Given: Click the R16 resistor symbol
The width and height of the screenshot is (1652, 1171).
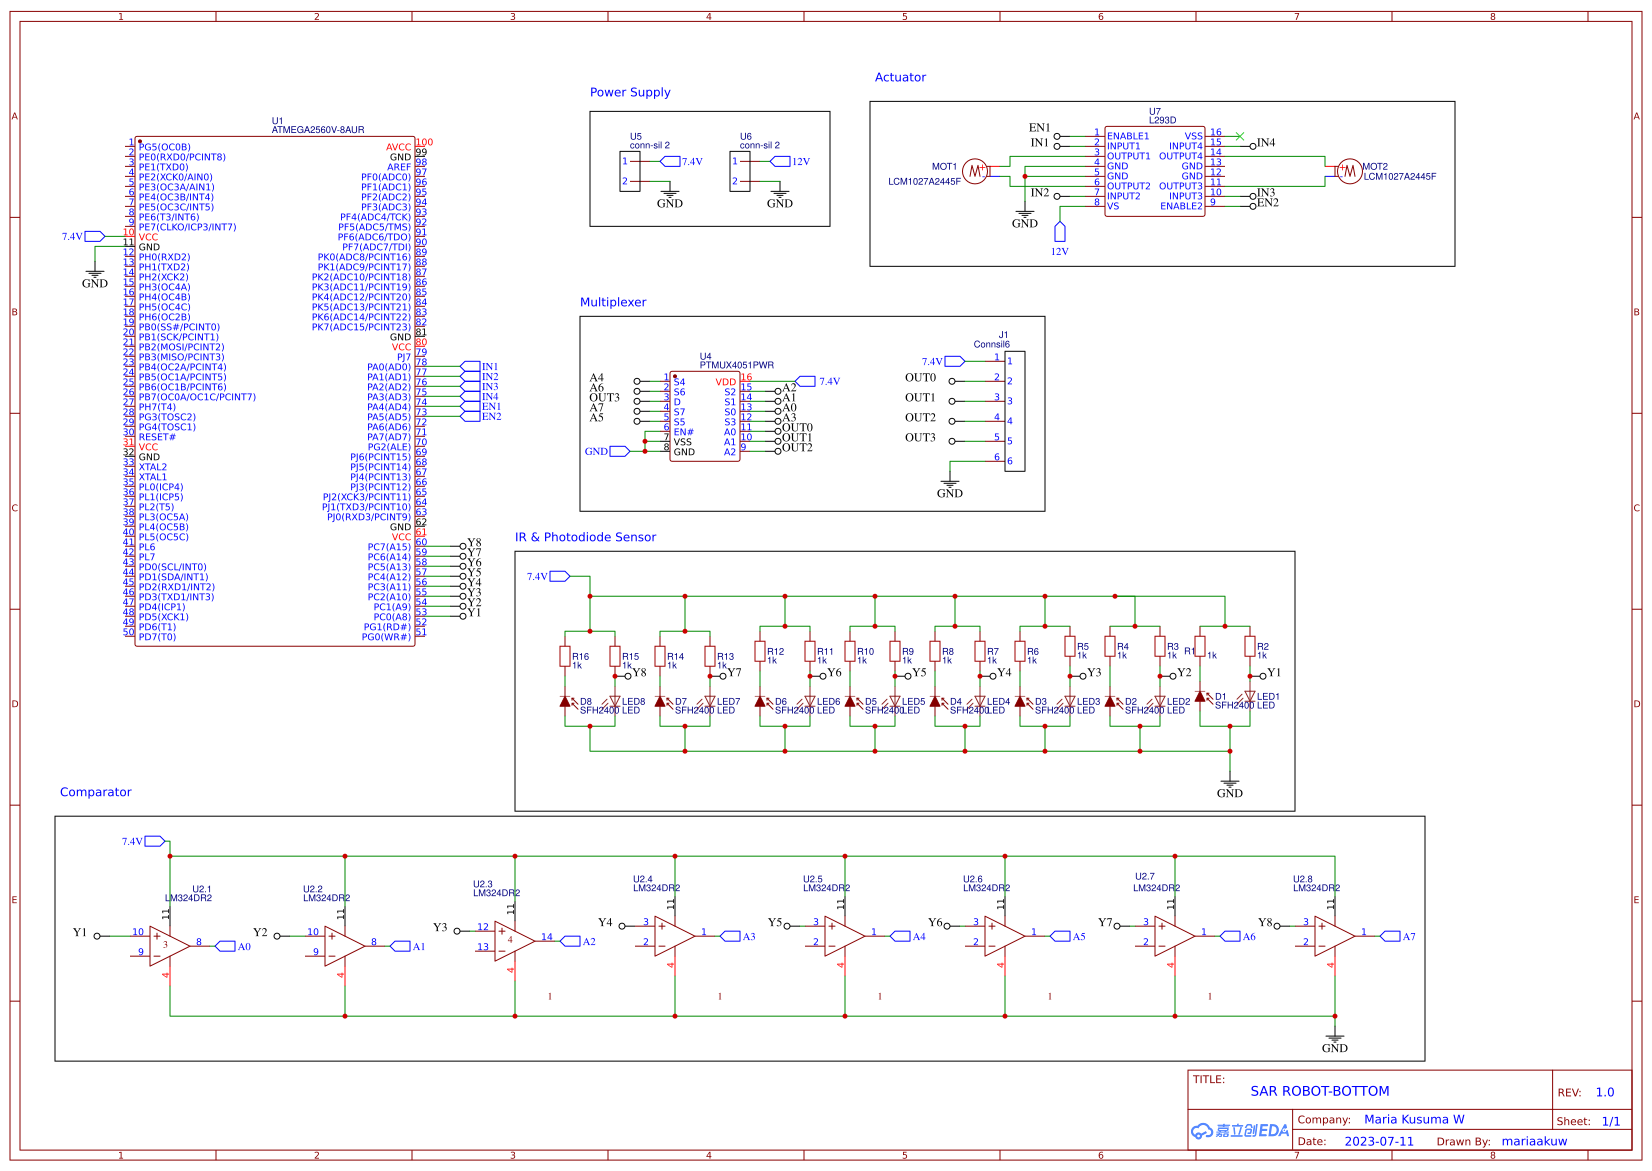Looking at the screenshot, I should (565, 657).
